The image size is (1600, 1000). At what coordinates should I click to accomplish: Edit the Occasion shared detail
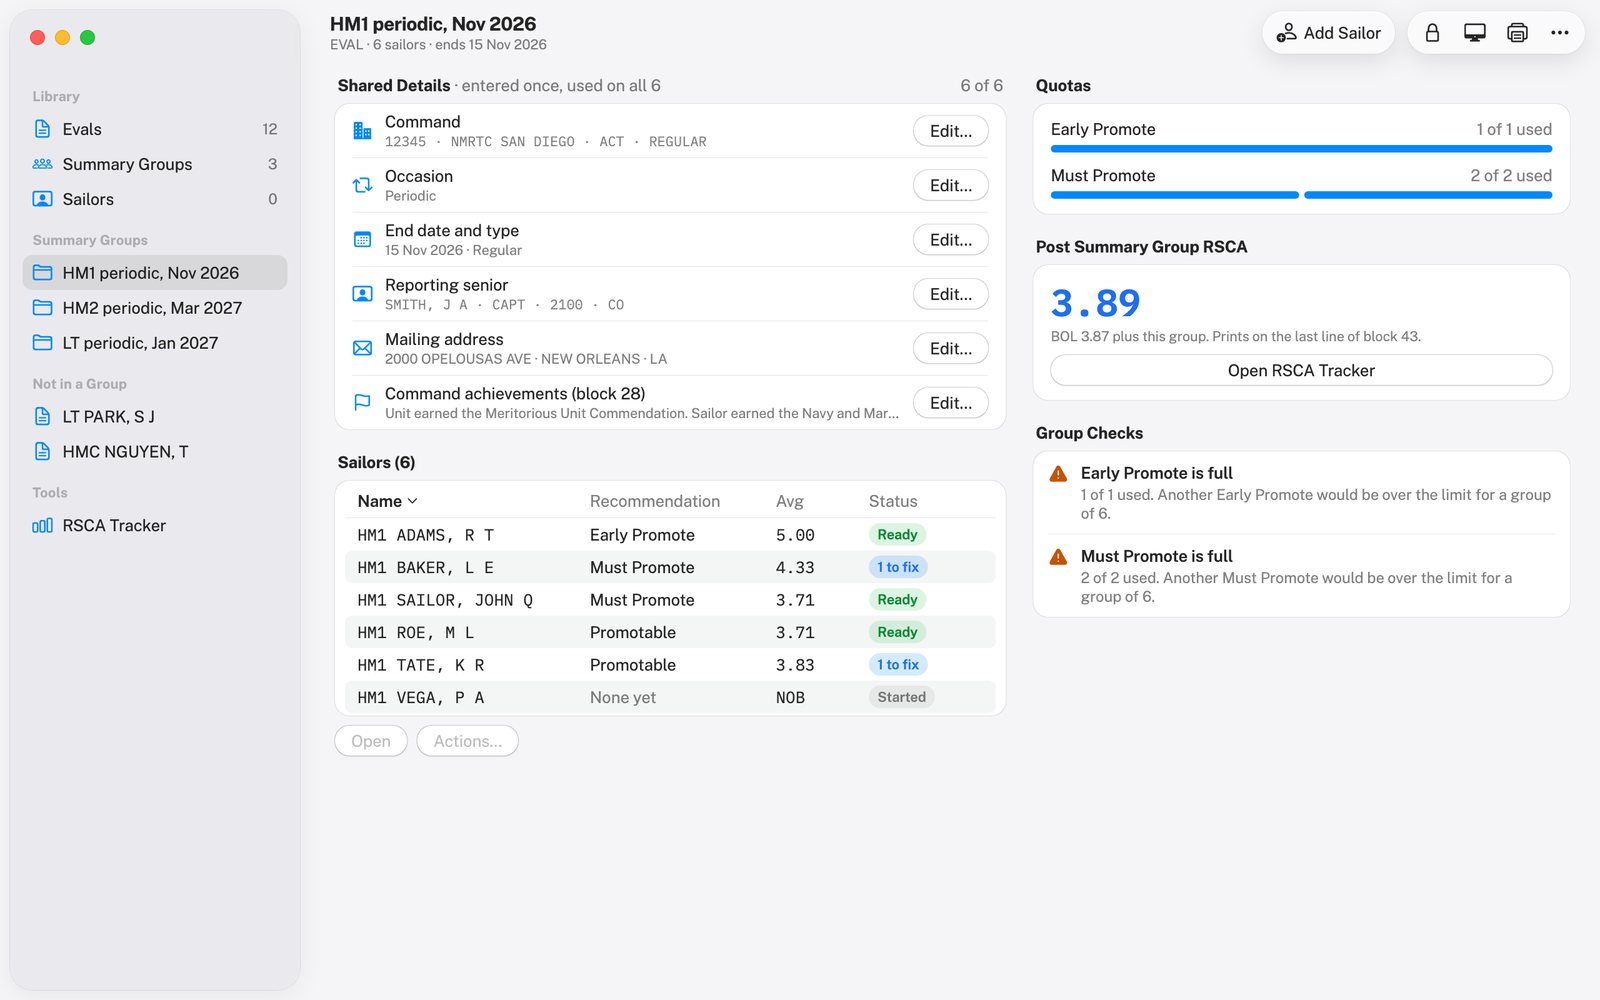(x=950, y=185)
